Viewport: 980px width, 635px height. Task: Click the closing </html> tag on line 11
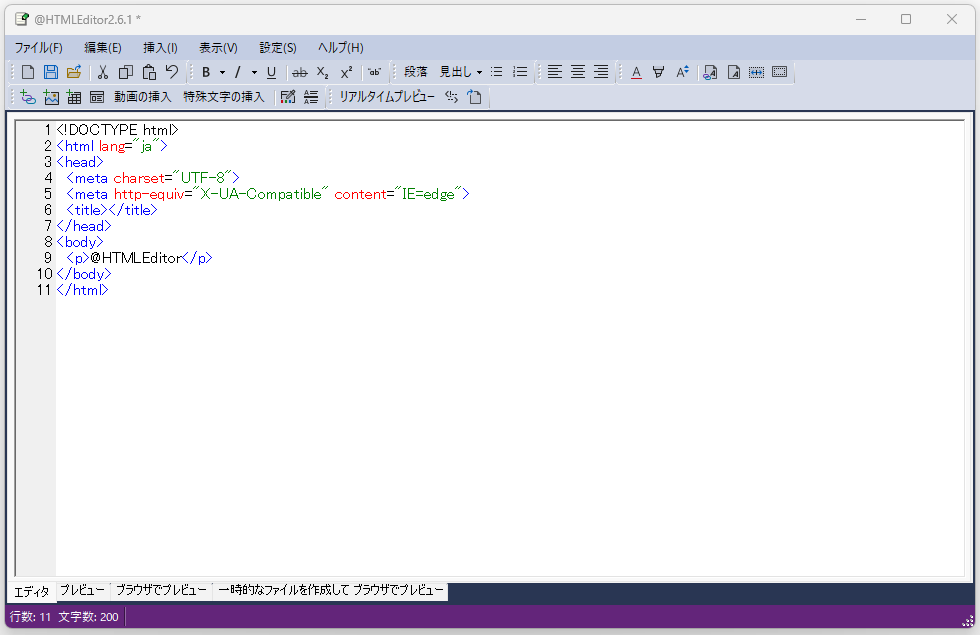(x=82, y=290)
